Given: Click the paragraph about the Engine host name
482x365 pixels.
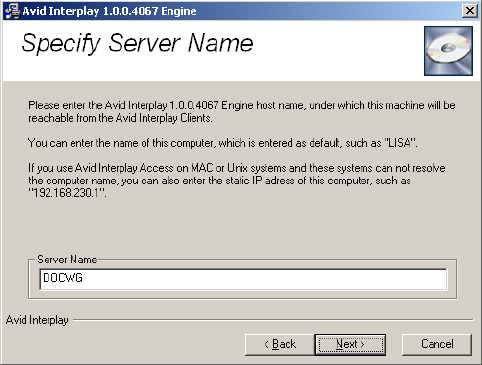Looking at the screenshot, I should tap(242, 111).
